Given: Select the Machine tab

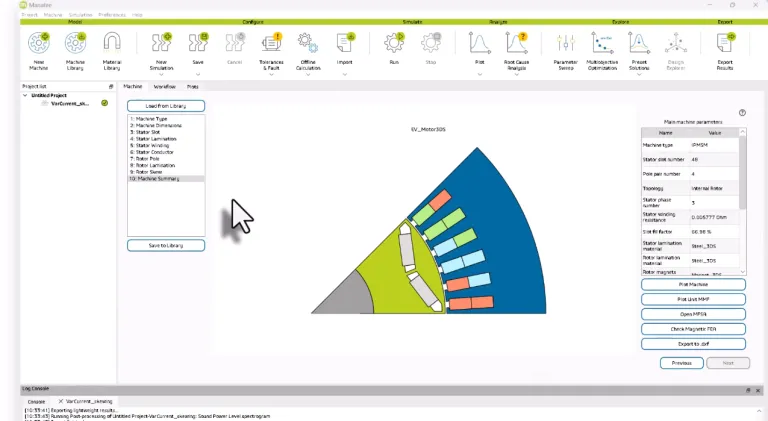Looking at the screenshot, I should click(x=133, y=87).
